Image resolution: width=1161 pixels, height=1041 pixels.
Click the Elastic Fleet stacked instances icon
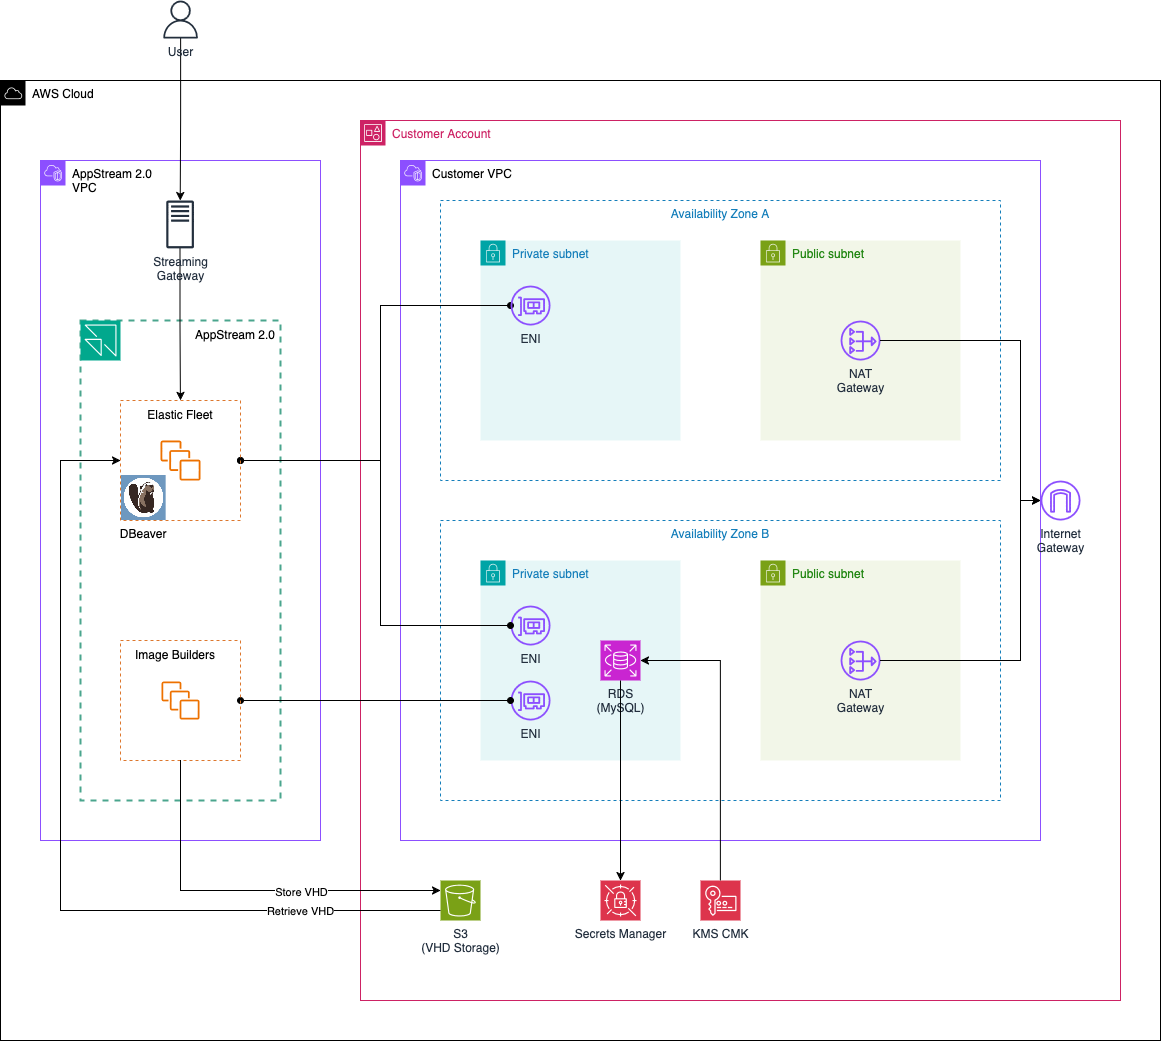(180, 458)
